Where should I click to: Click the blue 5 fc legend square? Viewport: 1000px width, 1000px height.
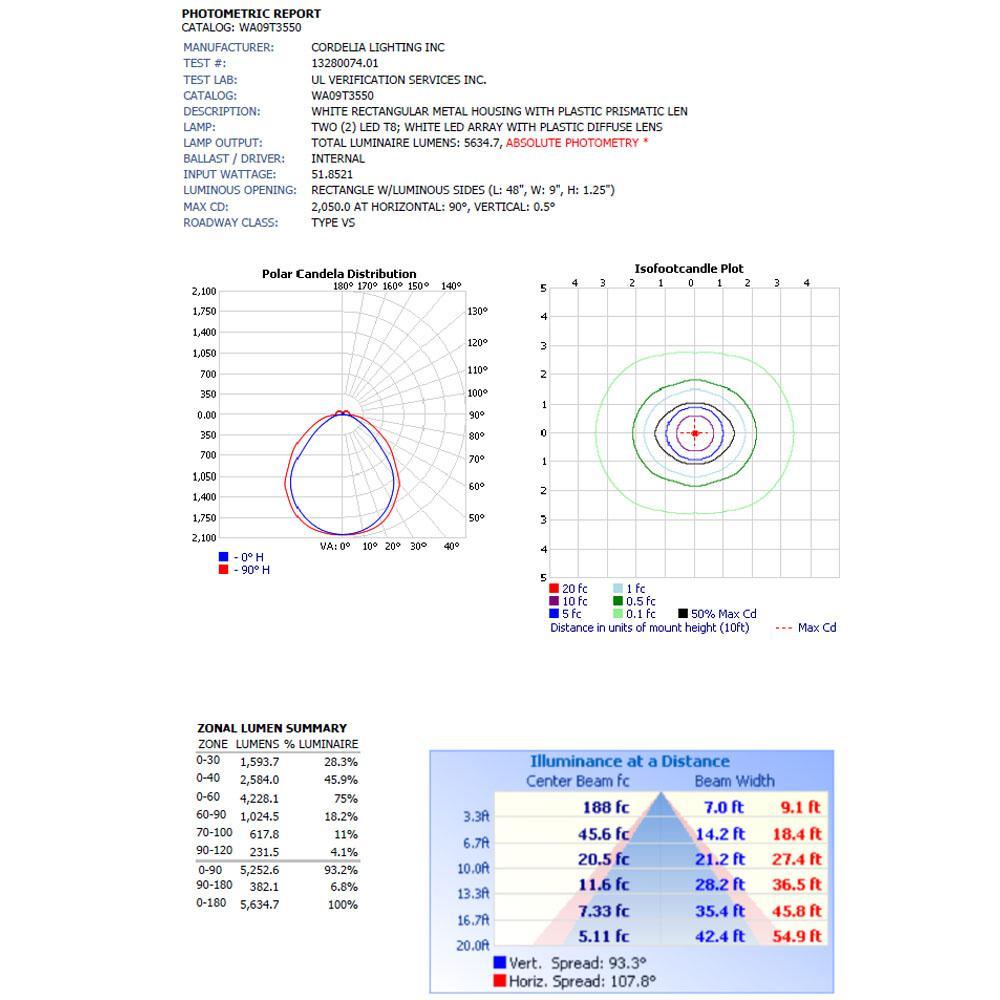tap(554, 614)
